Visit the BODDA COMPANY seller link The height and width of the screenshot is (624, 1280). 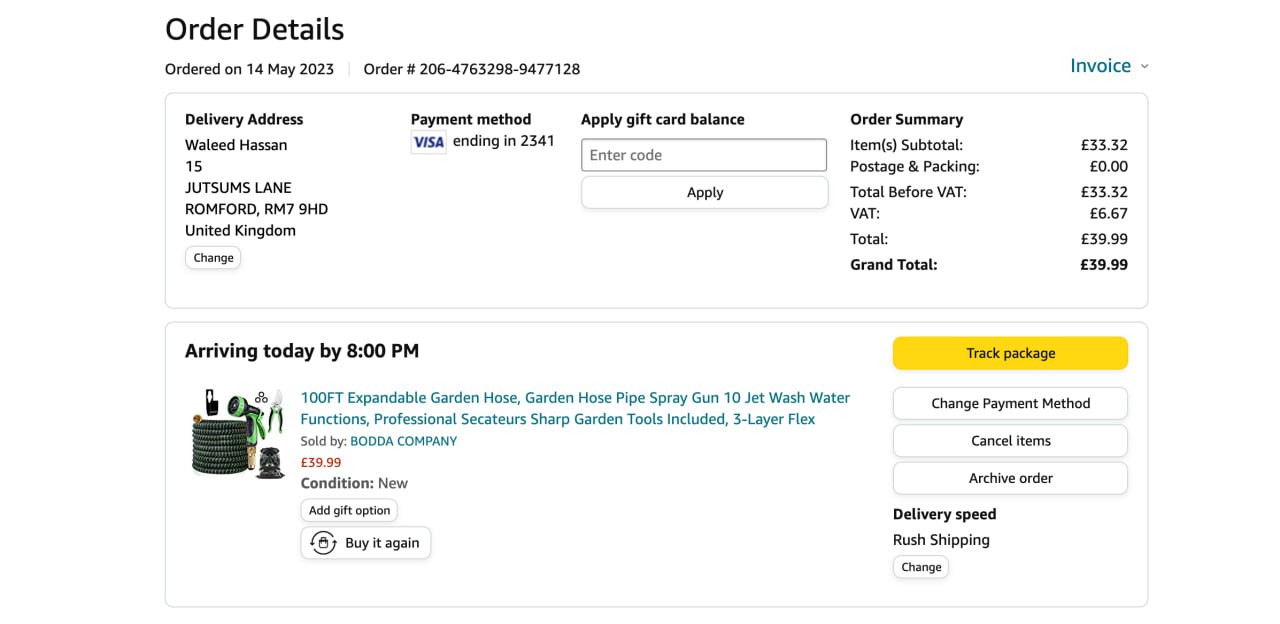coord(403,441)
